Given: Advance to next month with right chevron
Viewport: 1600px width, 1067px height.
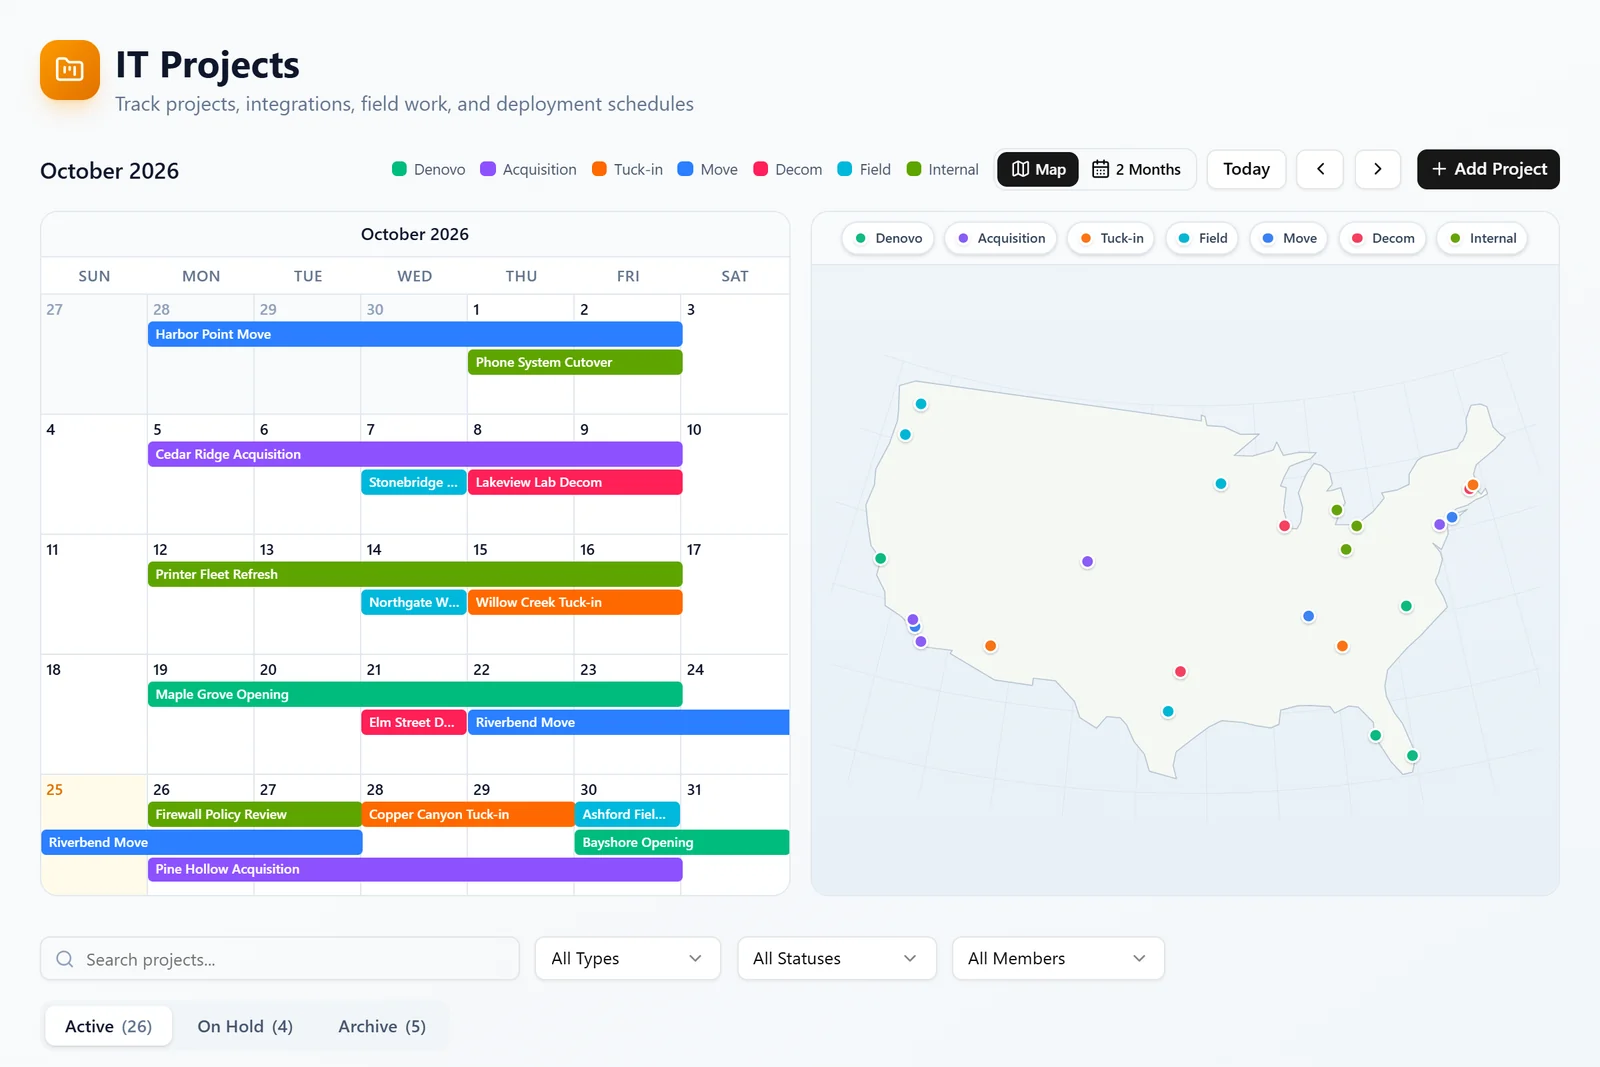Looking at the screenshot, I should pos(1377,169).
